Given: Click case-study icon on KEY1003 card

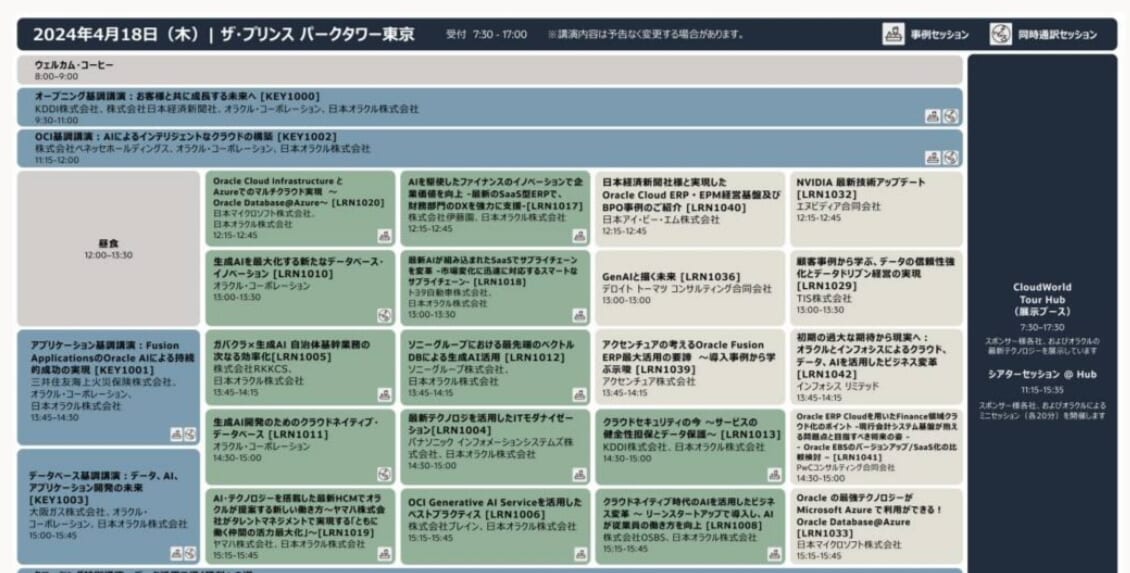Looking at the screenshot, I should coord(176,554).
